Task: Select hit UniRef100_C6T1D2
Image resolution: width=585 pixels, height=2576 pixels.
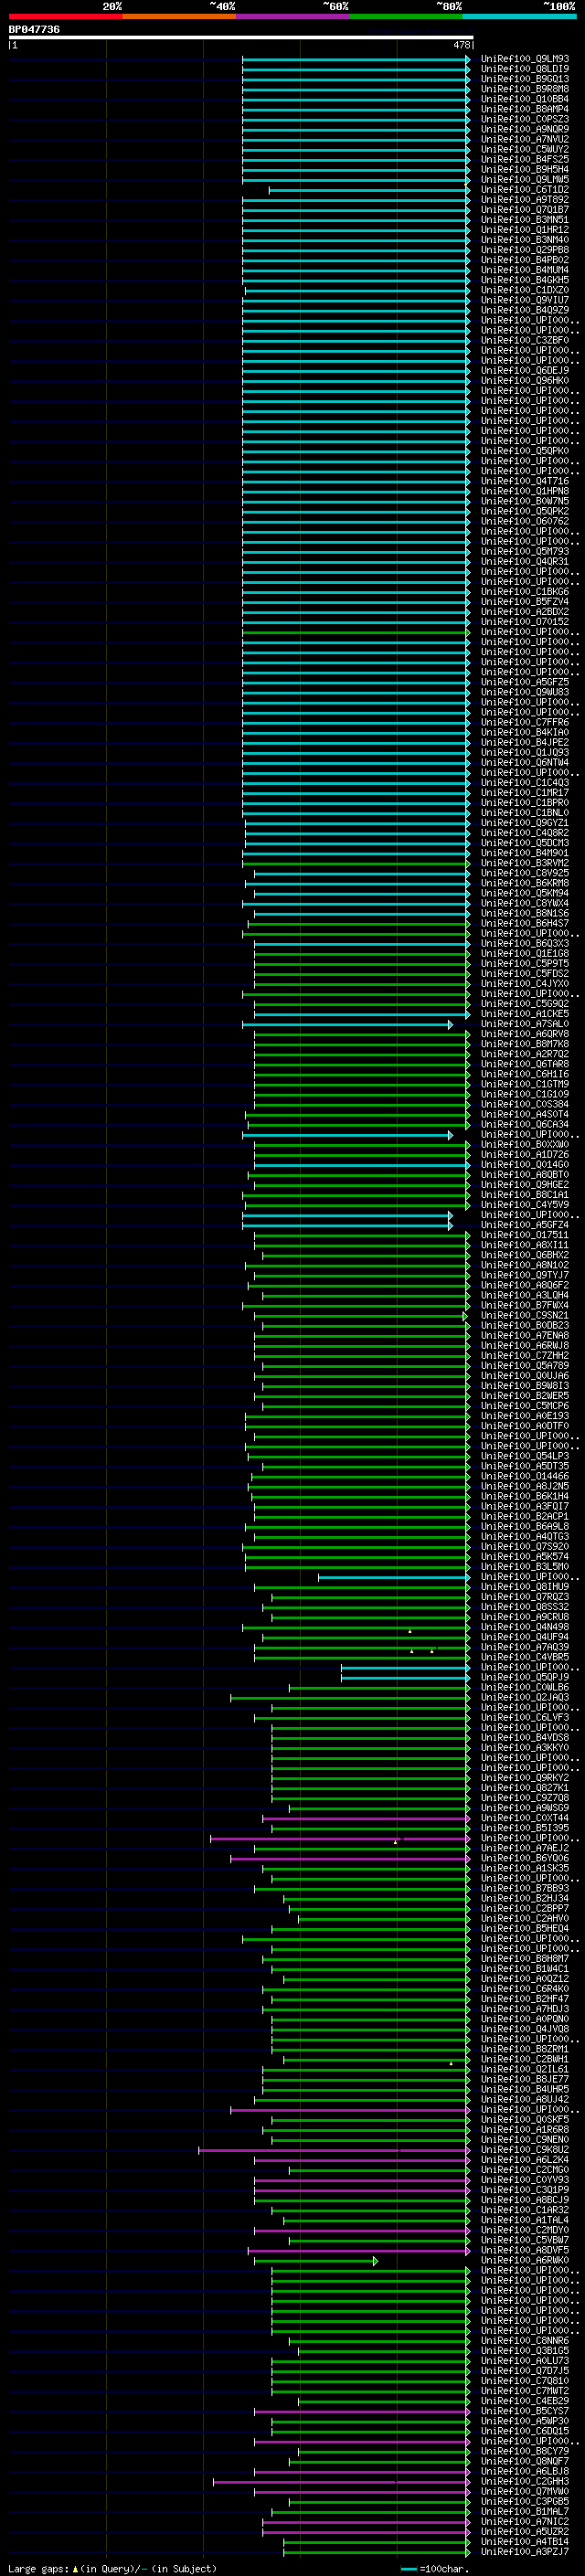Action: coord(525,190)
